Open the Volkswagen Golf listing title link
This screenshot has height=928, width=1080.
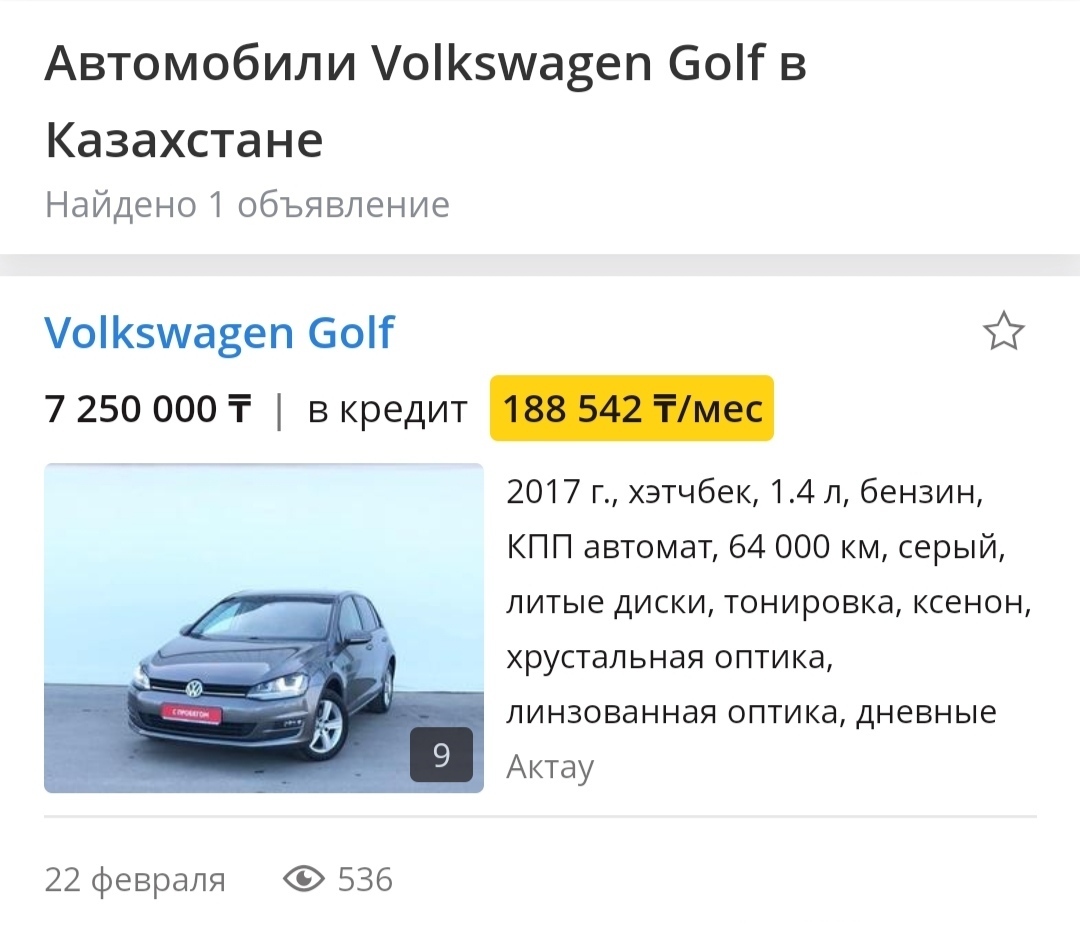pos(219,333)
